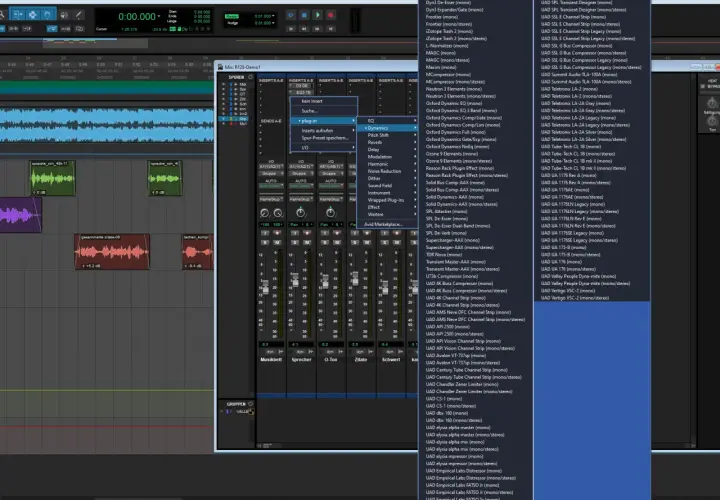The height and width of the screenshot is (500, 720).
Task: Solo the Sprecher channel
Action: tap(295, 242)
